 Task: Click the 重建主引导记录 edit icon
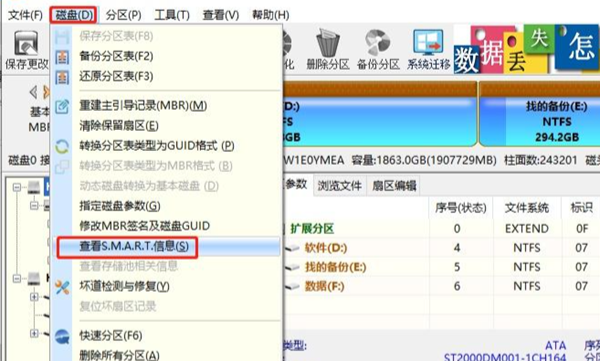[62, 106]
